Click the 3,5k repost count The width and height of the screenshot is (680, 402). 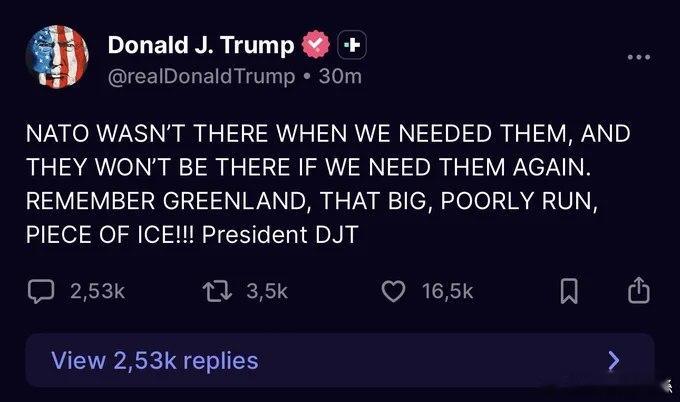tap(267, 291)
